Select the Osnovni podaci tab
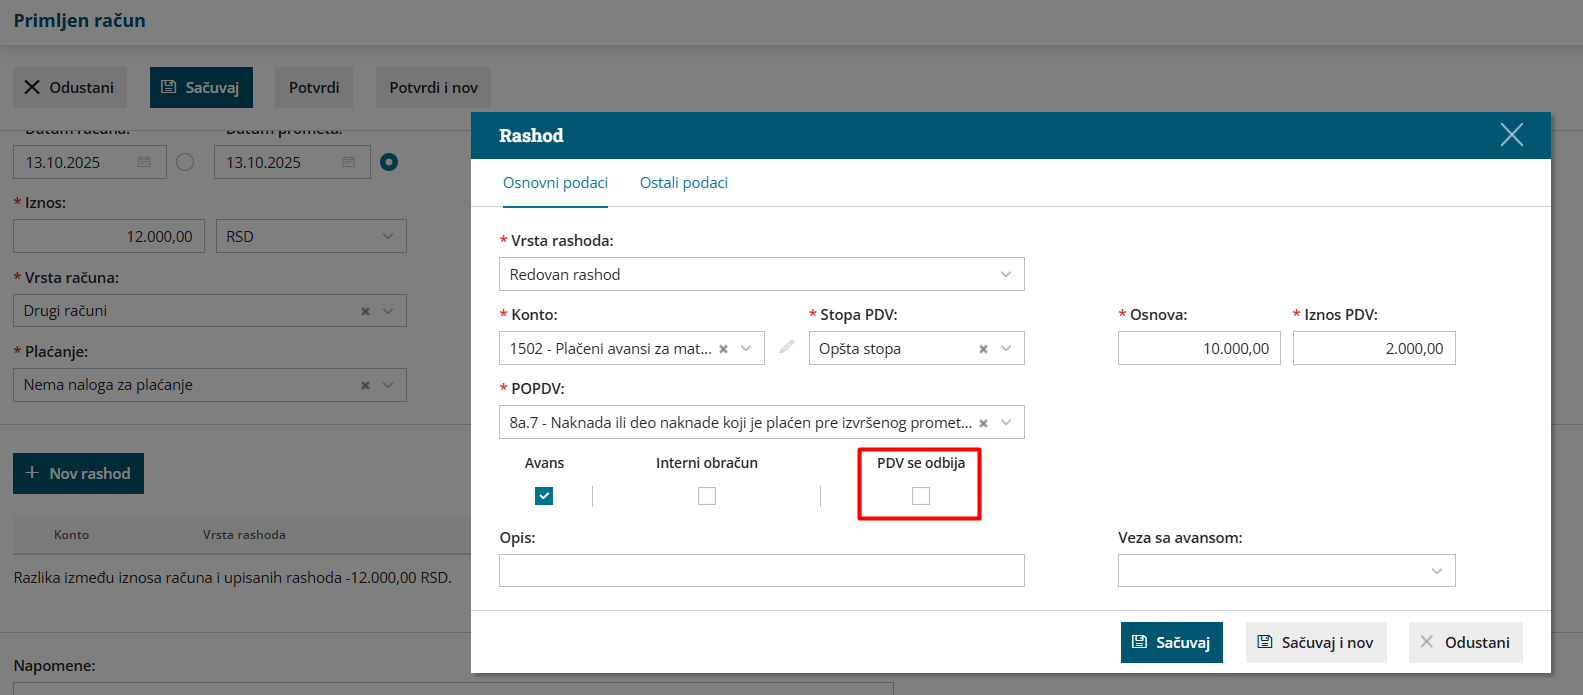 555,183
